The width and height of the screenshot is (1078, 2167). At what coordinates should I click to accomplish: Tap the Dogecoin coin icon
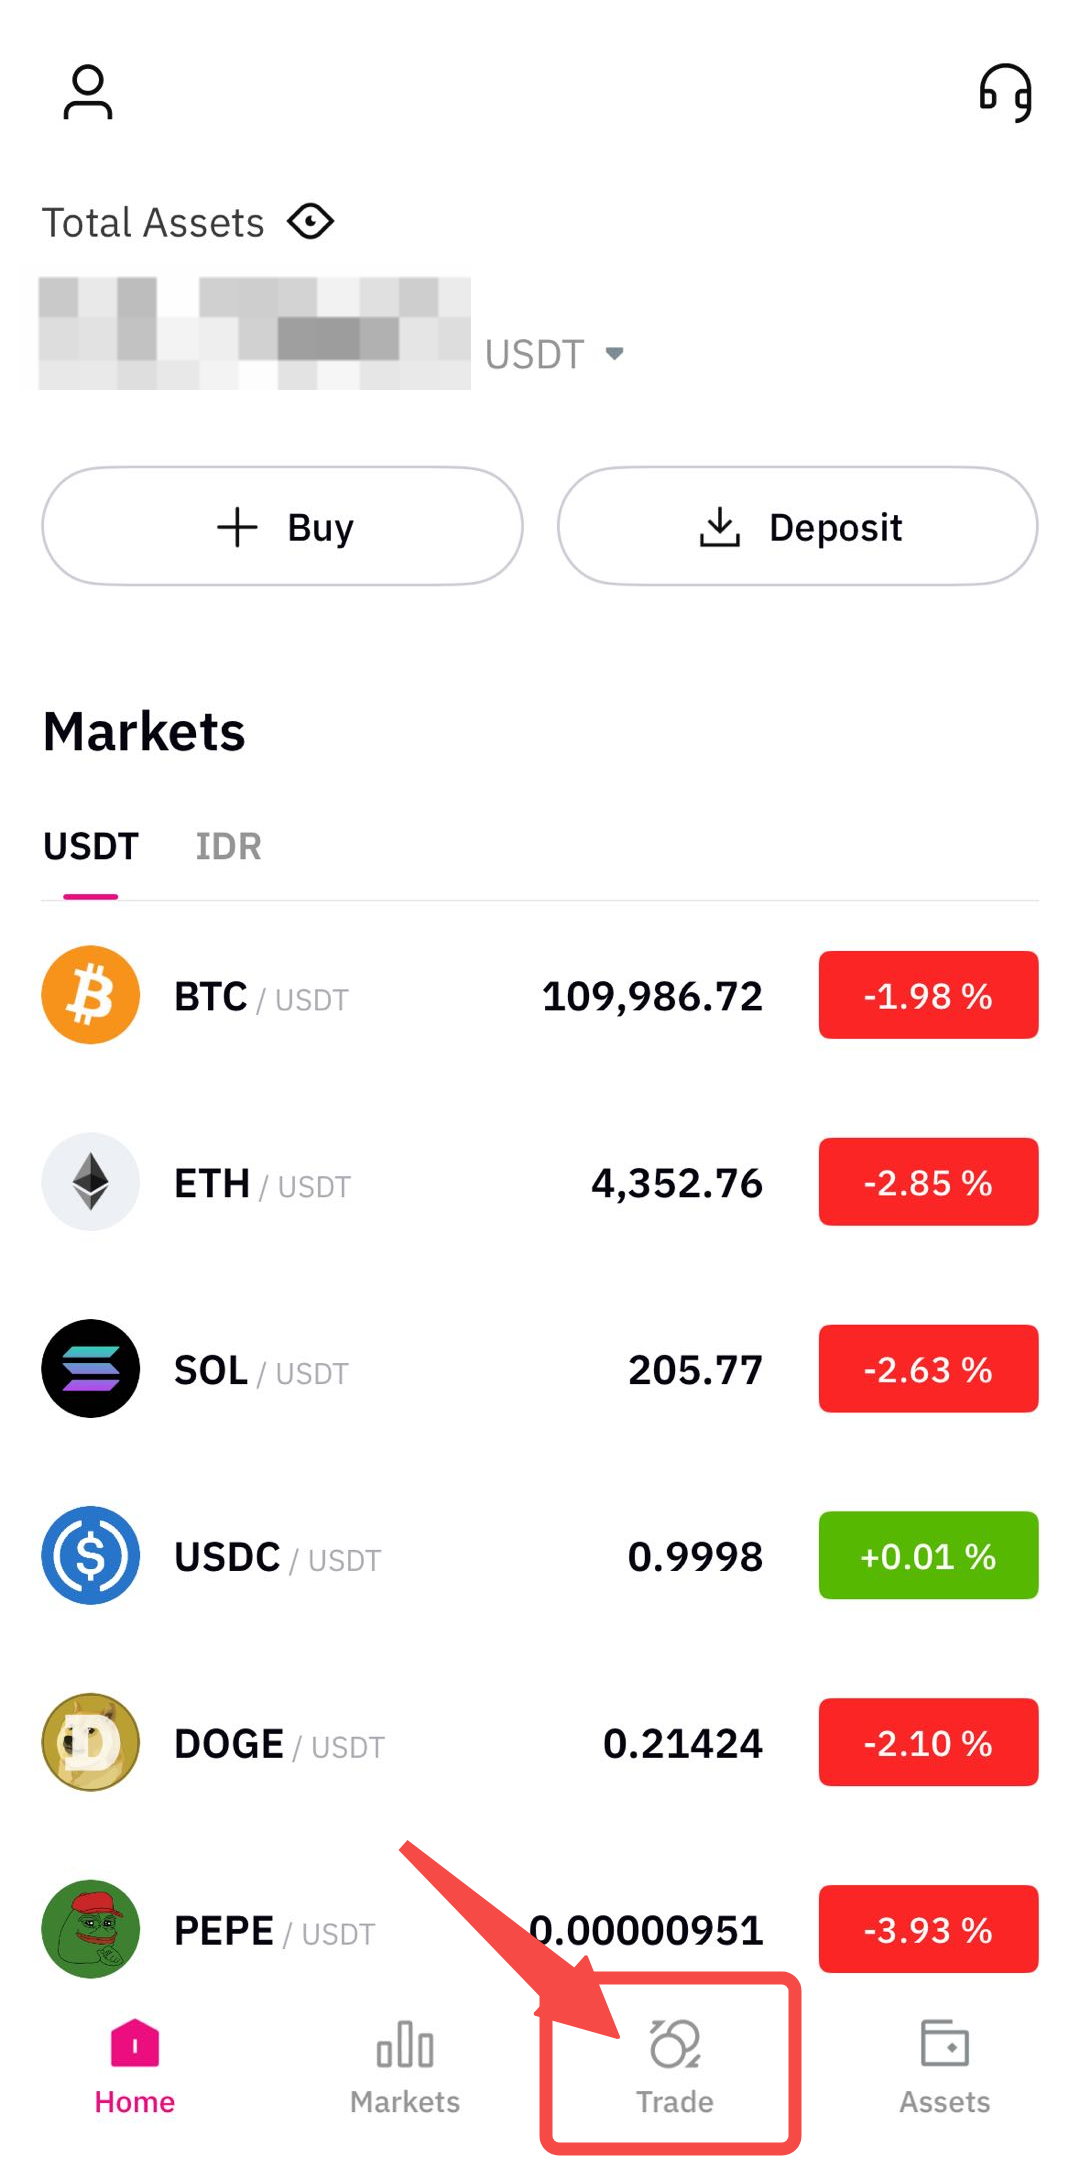pyautogui.click(x=91, y=1742)
